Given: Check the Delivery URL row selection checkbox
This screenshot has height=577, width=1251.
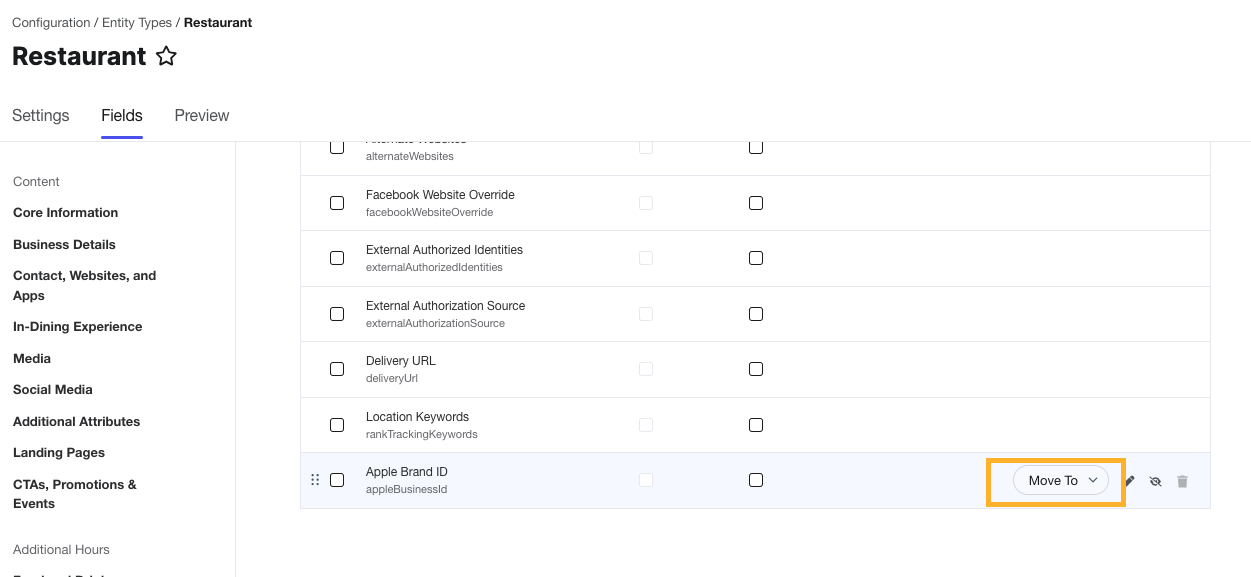Looking at the screenshot, I should pos(337,369).
